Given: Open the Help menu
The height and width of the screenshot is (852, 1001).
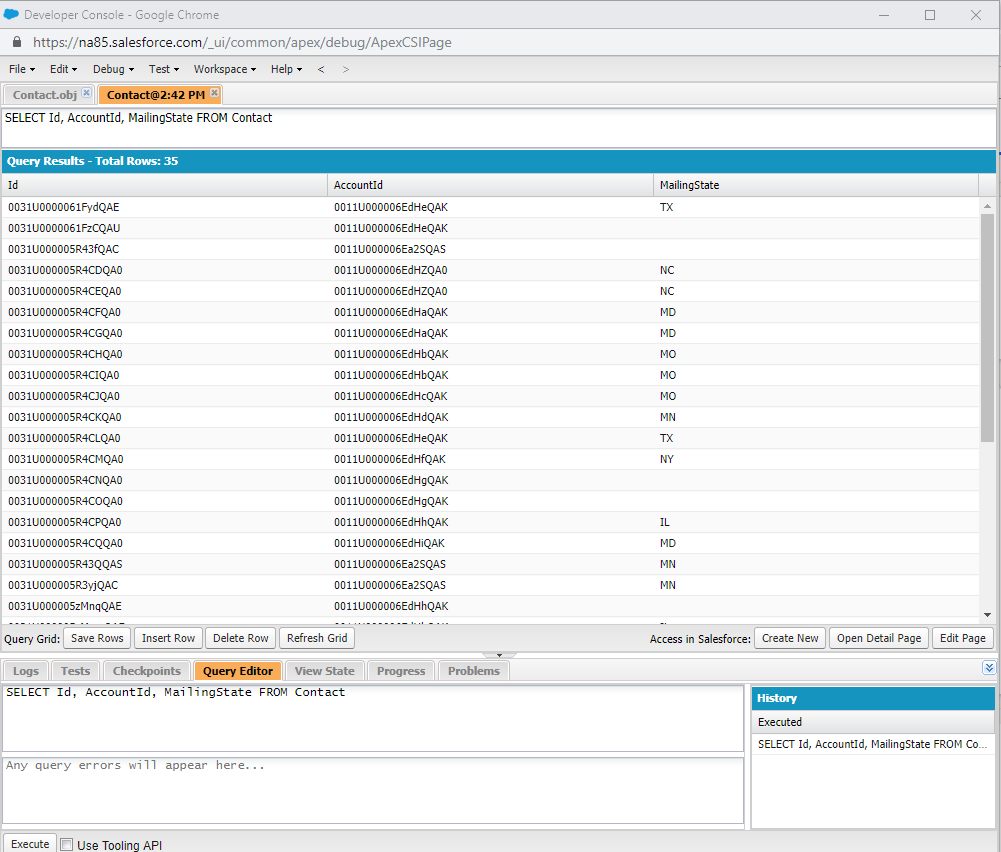Looking at the screenshot, I should point(286,69).
